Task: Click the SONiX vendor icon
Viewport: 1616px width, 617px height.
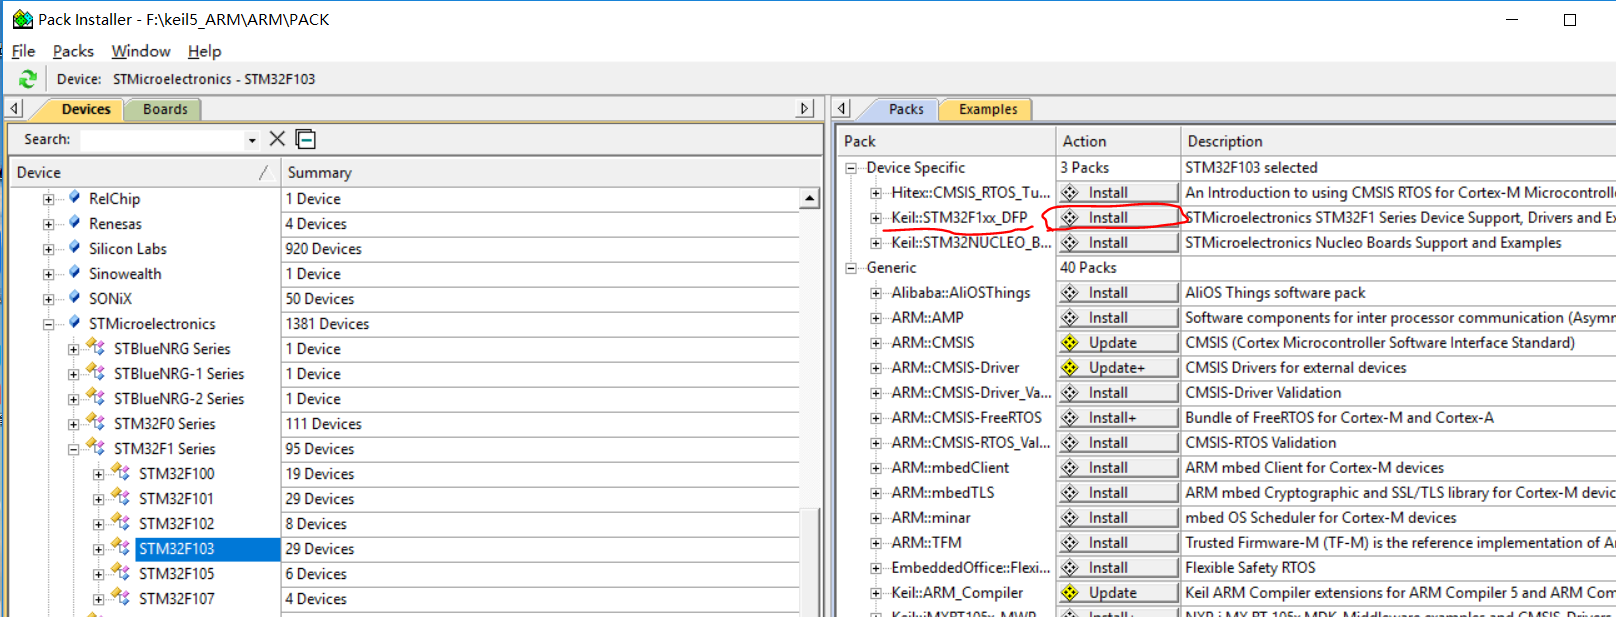Action: click(74, 298)
